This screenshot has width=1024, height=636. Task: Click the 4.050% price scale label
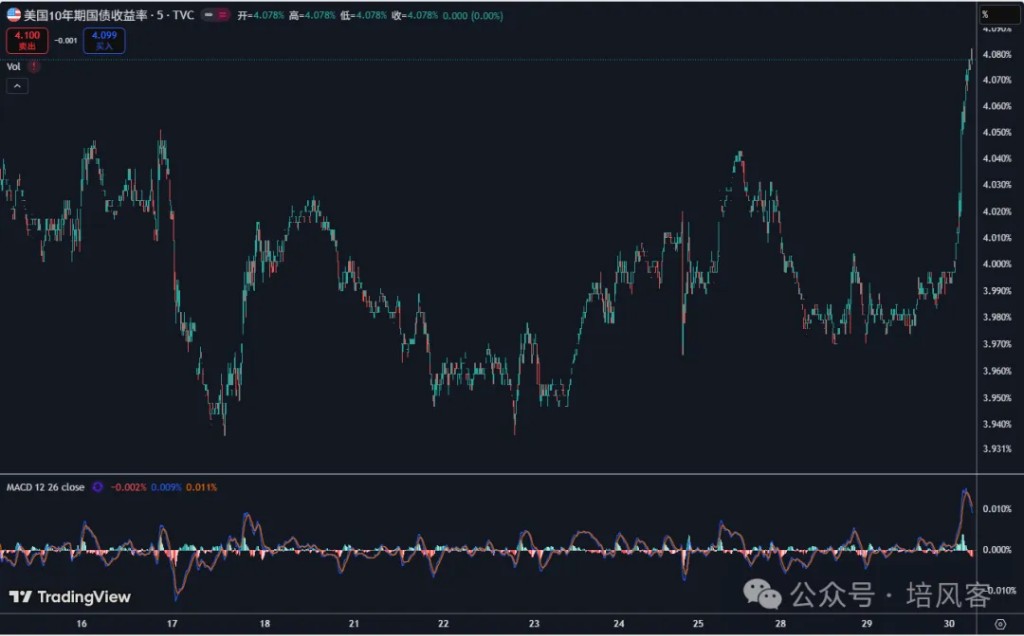coord(997,132)
